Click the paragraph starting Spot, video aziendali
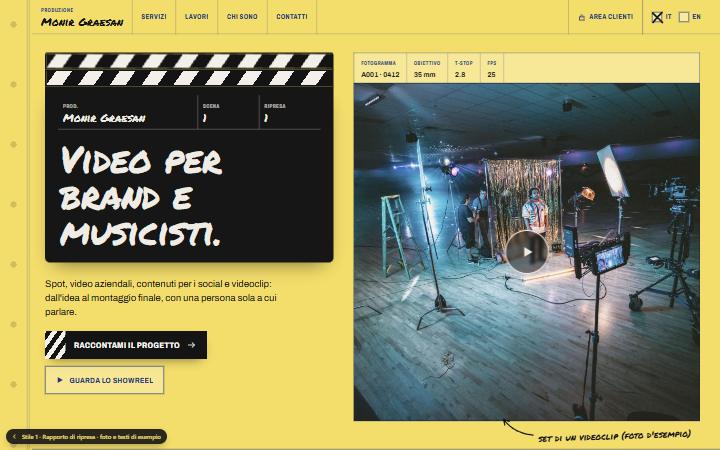This screenshot has height=450, width=720. [161, 298]
